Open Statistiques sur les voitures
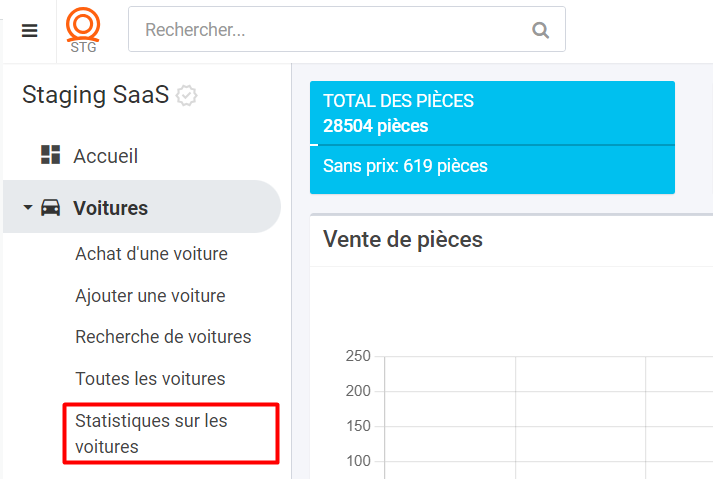Viewport: 713px width, 479px height. pyautogui.click(x=171, y=434)
